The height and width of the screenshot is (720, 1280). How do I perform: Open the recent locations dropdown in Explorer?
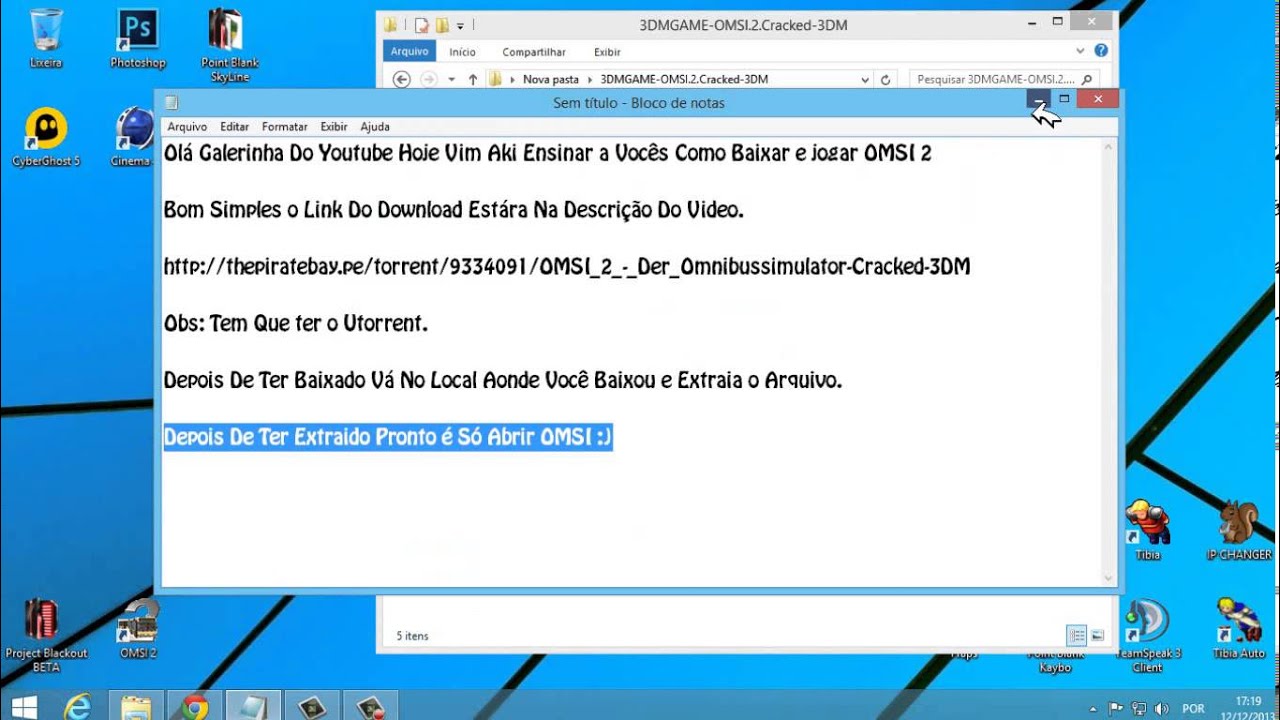(x=452, y=79)
